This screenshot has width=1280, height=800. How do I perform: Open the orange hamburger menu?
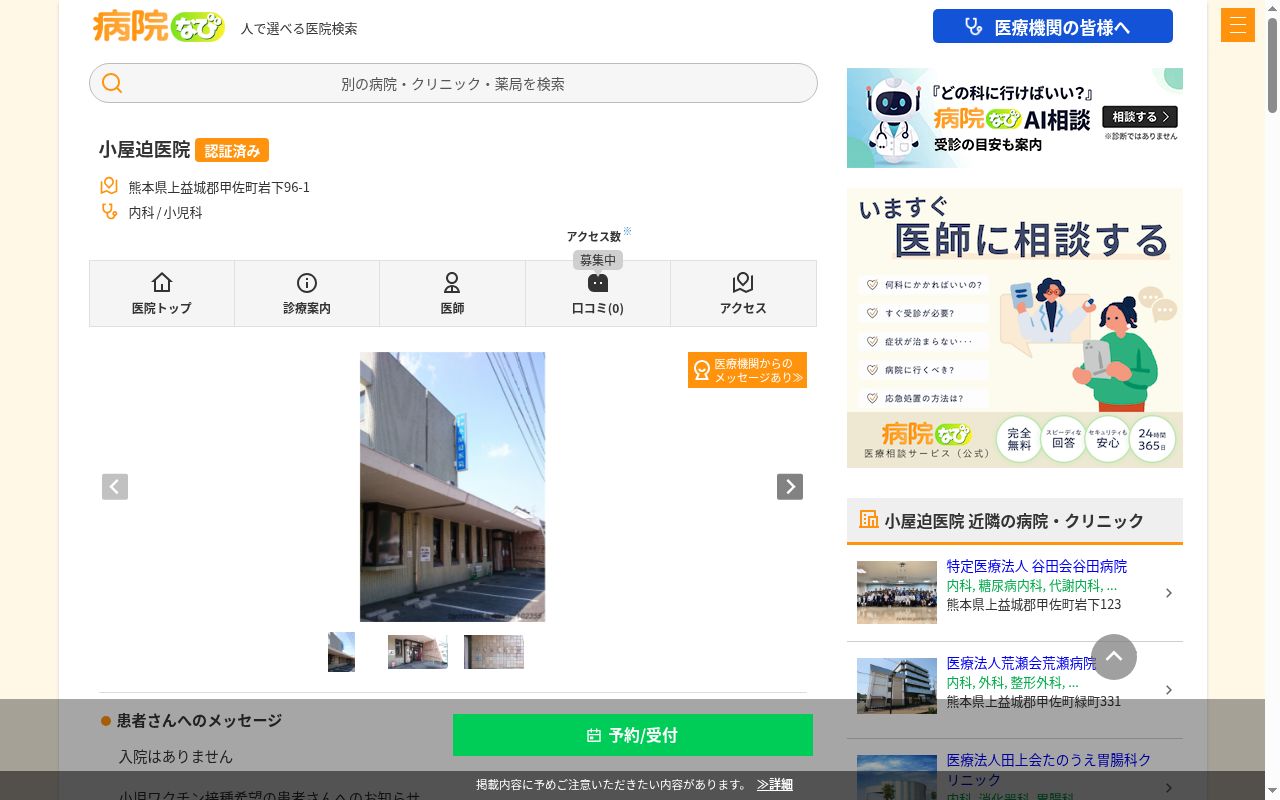(x=1238, y=25)
